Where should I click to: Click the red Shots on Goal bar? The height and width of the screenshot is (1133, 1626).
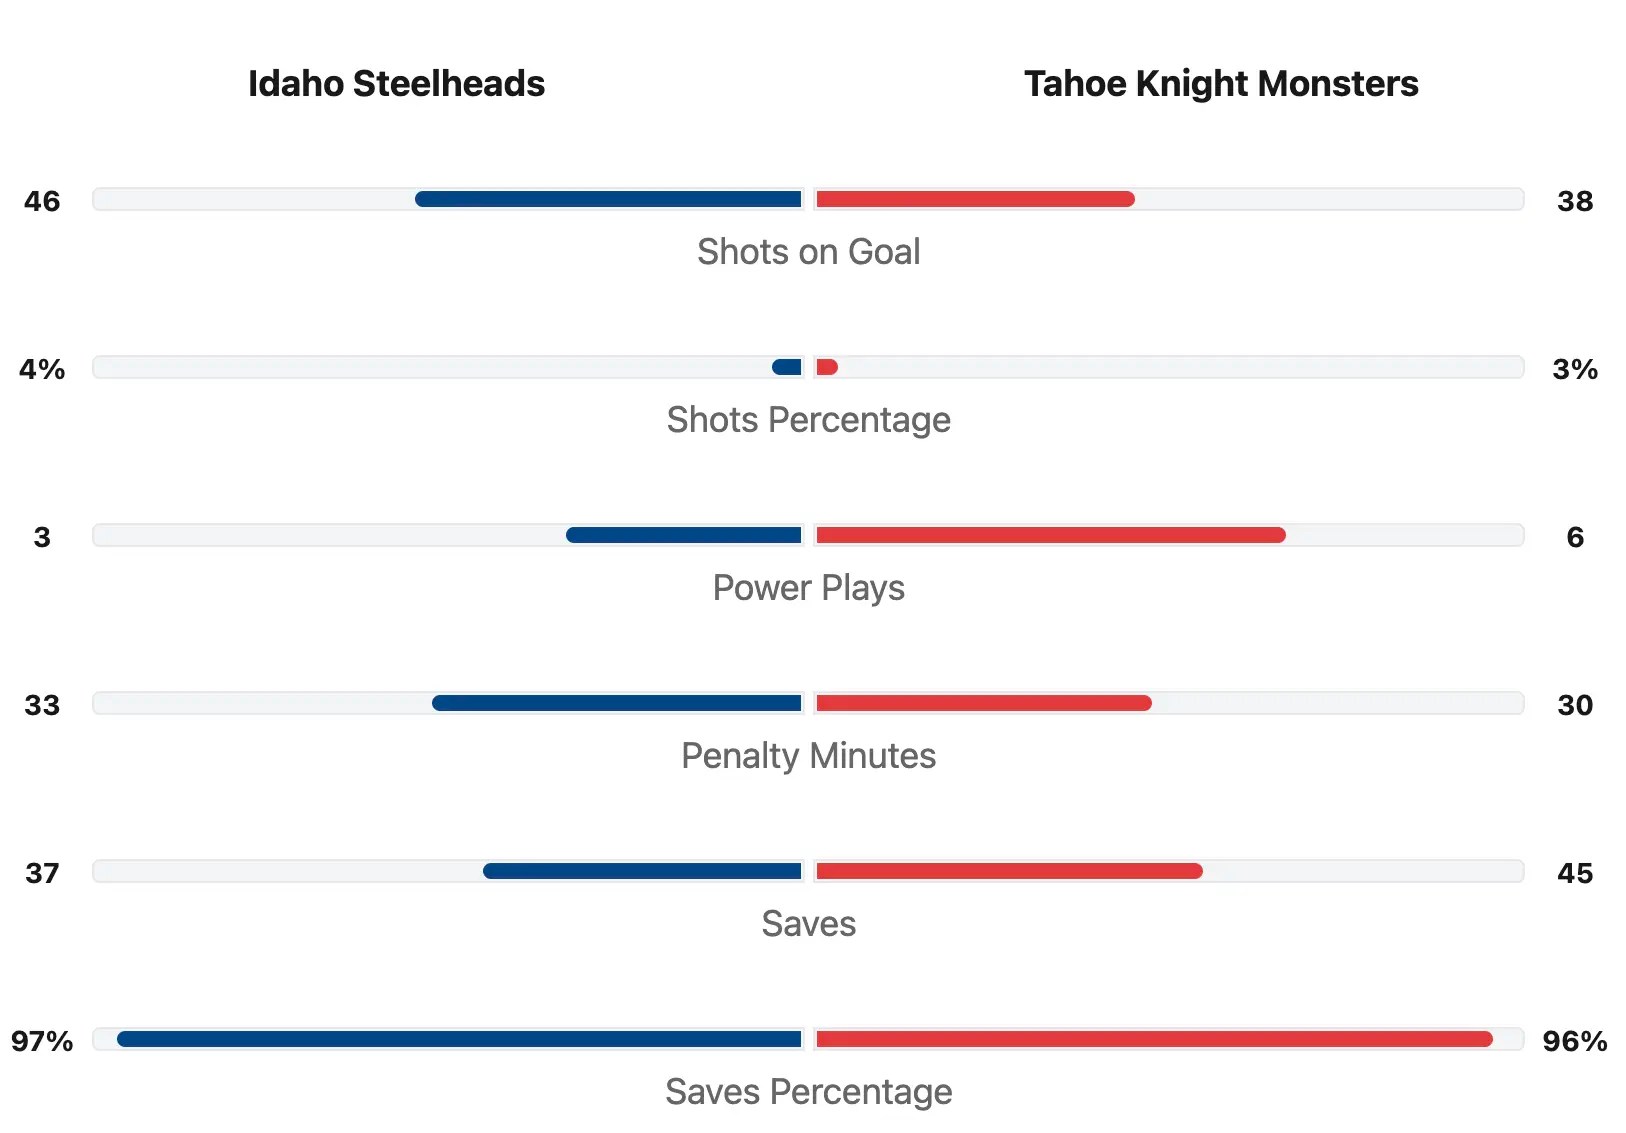(x=975, y=199)
